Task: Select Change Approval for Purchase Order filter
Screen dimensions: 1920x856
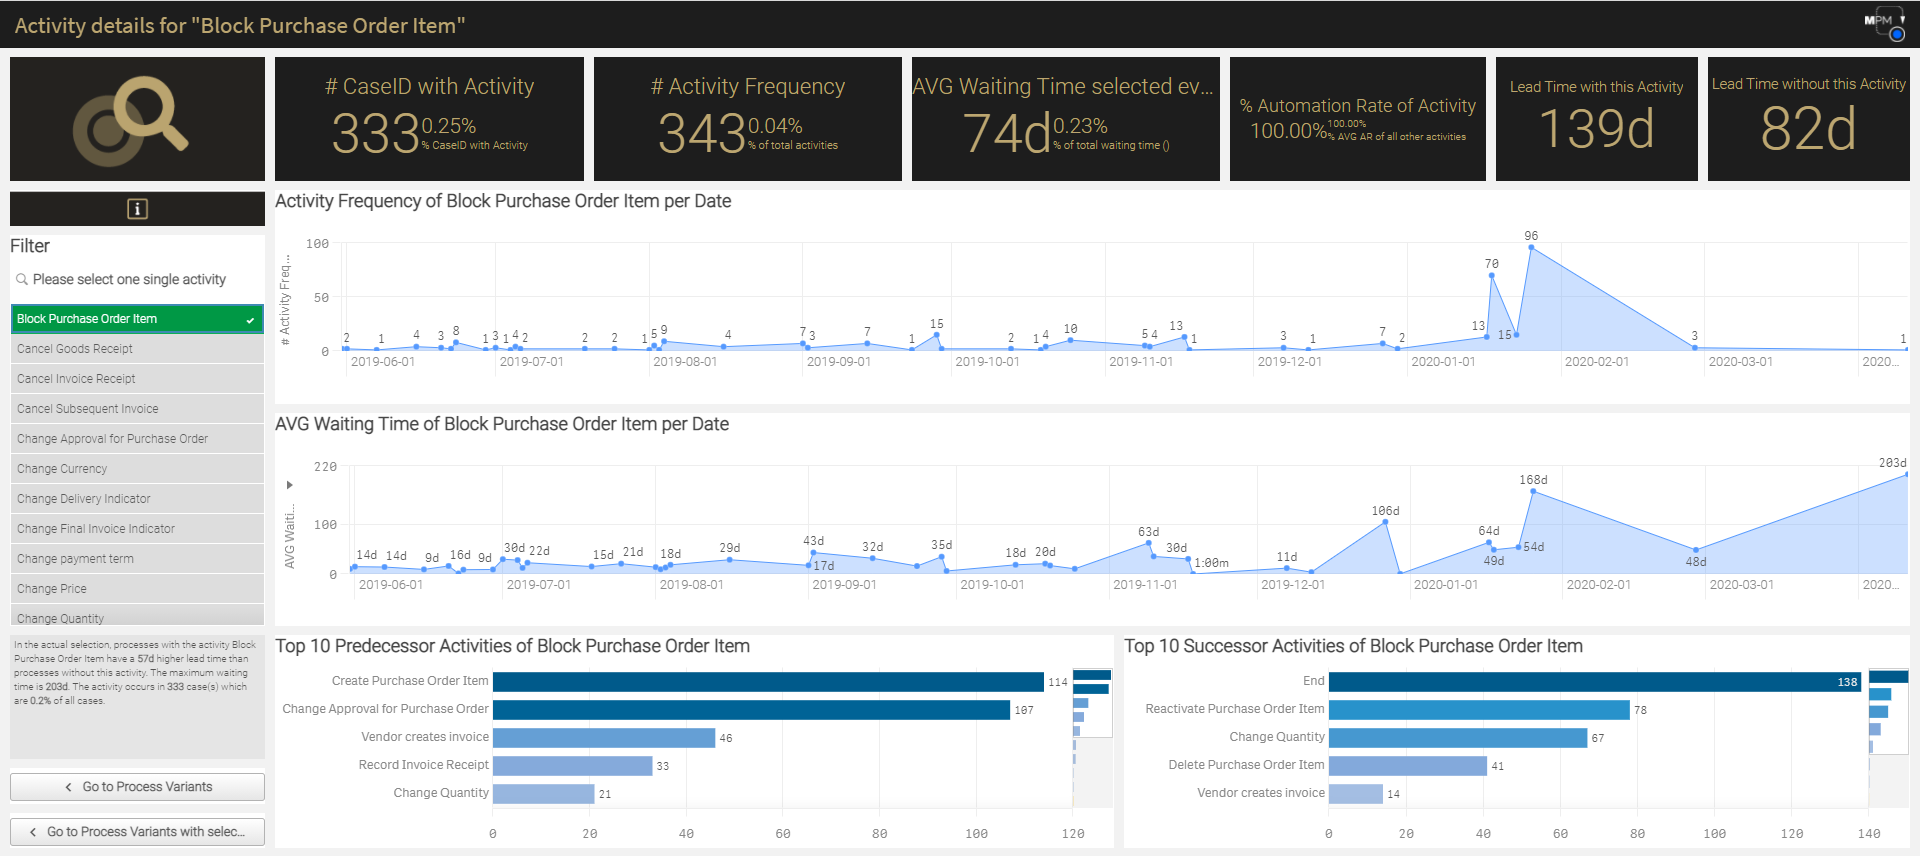Action: point(137,439)
